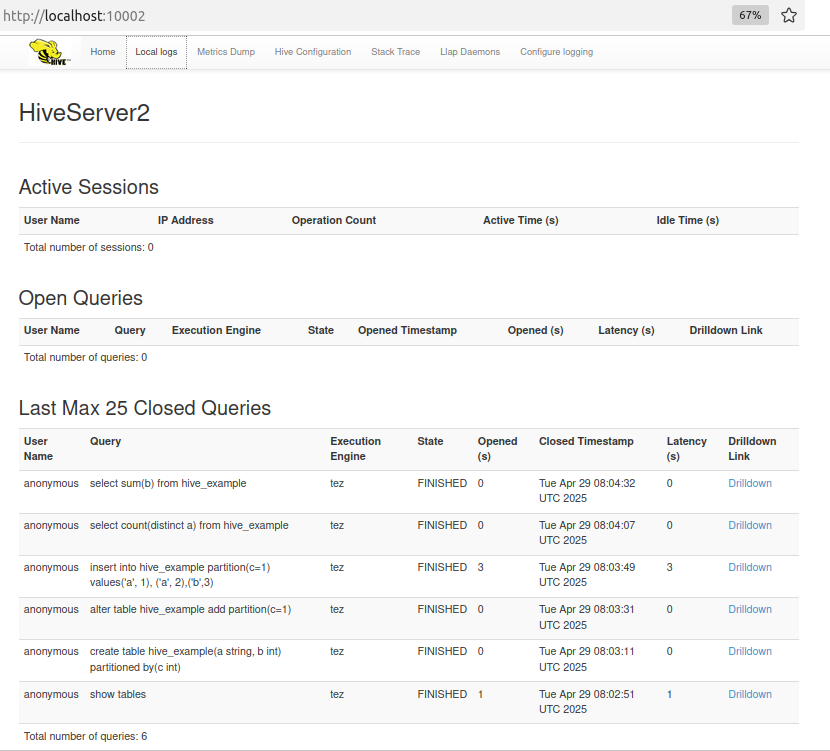The height and width of the screenshot is (751, 830).
Task: Click the 'Tue Apr 29 08:02:51 UTC 2025' timestamp
Action: pyautogui.click(x=587, y=701)
